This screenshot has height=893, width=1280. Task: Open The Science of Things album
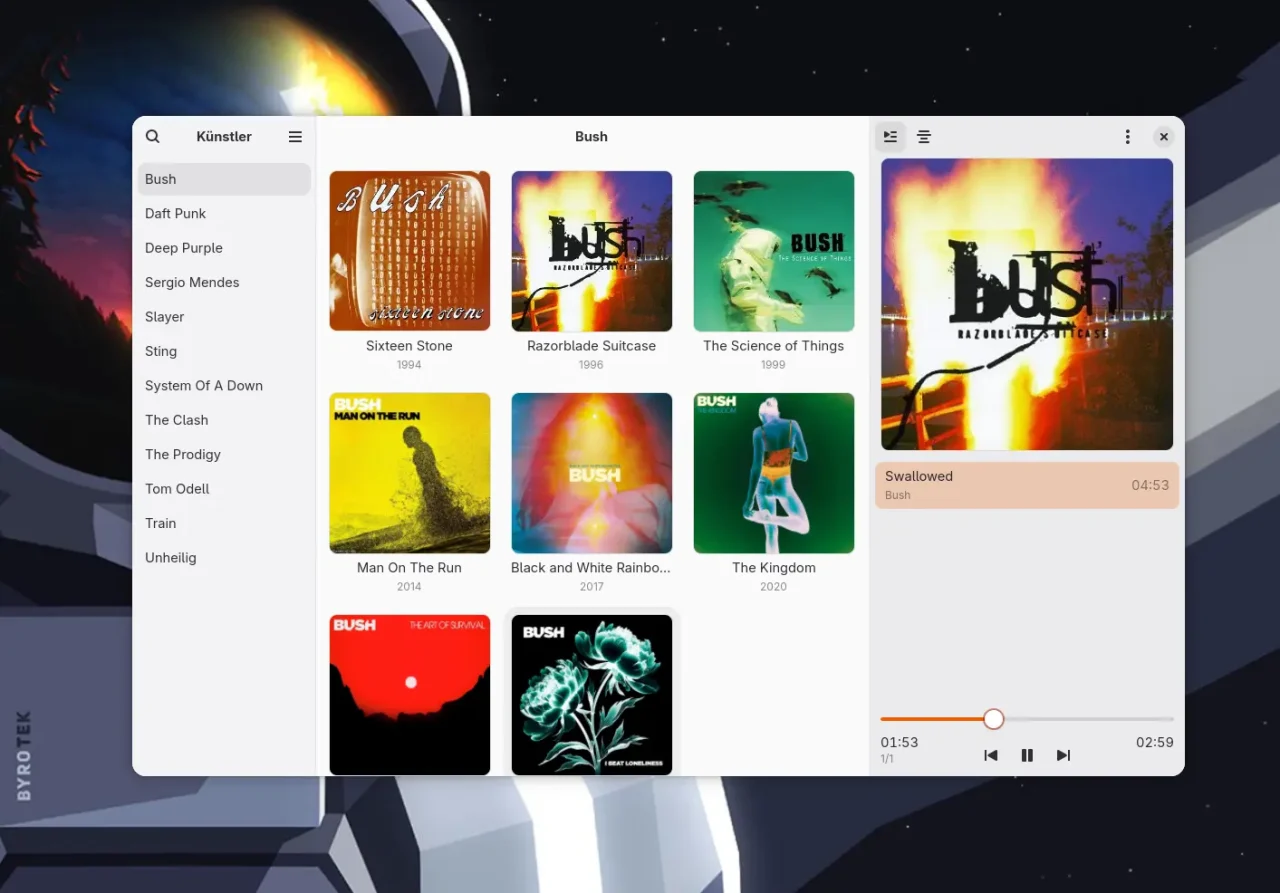click(774, 251)
